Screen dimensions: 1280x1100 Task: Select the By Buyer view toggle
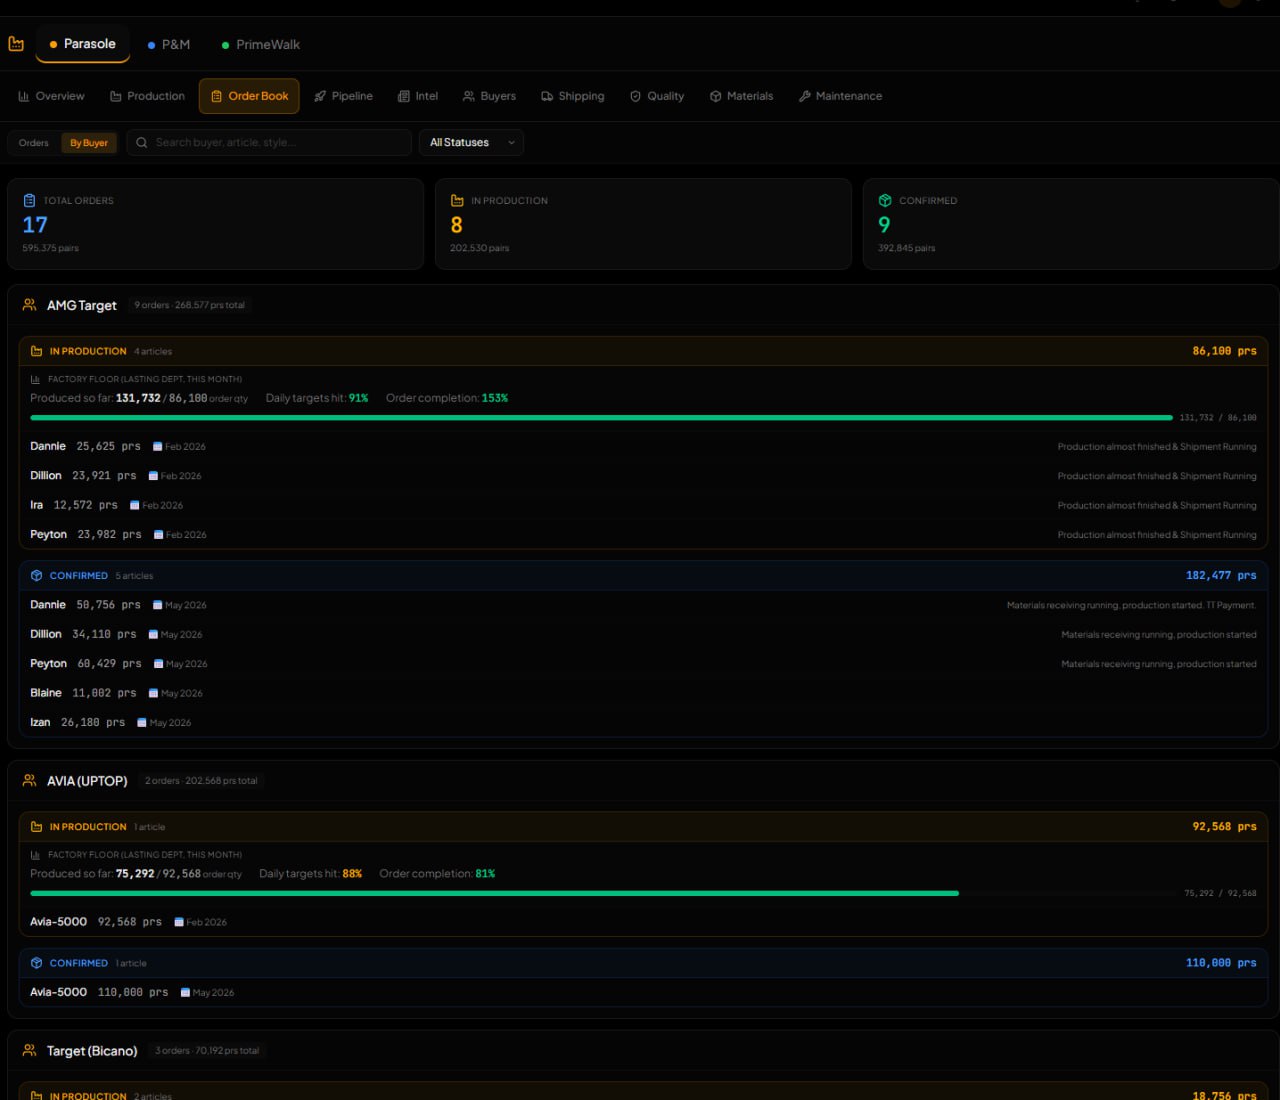coord(89,143)
